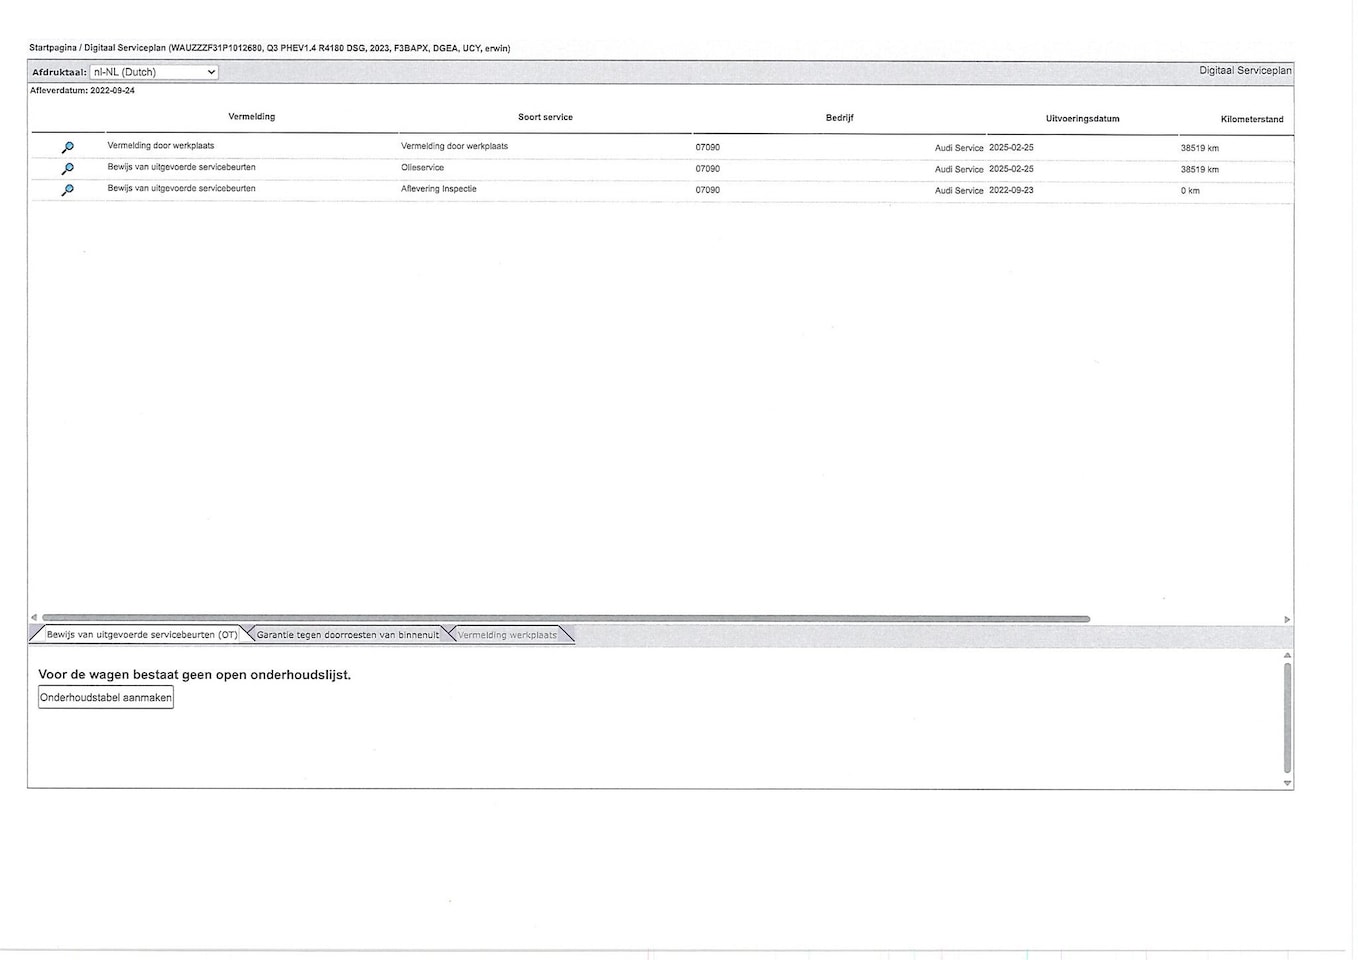Open the Afdruktaal language dropdown
1358x960 pixels.
click(154, 72)
